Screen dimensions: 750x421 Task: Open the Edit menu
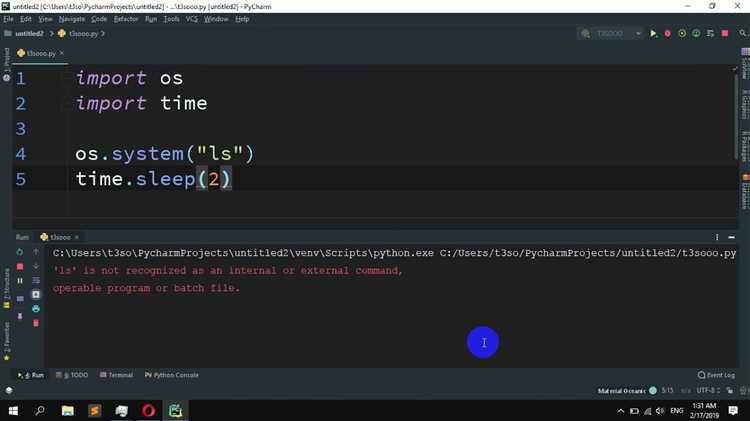(25, 19)
